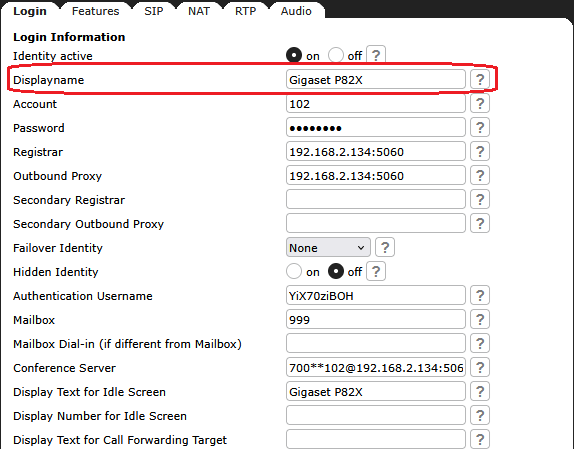Click help icon for Outbound Proxy
The height and width of the screenshot is (449, 575).
point(480,176)
